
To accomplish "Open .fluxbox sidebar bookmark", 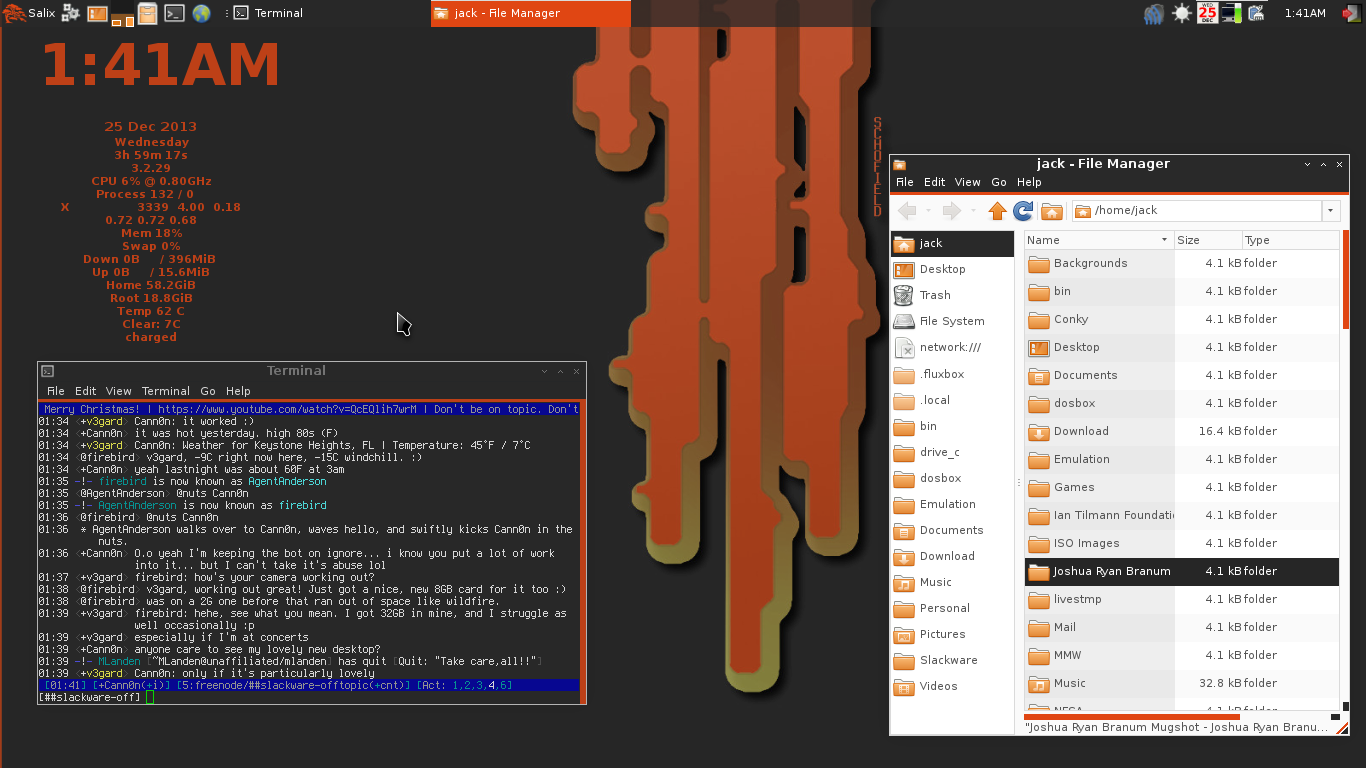I will 952,374.
